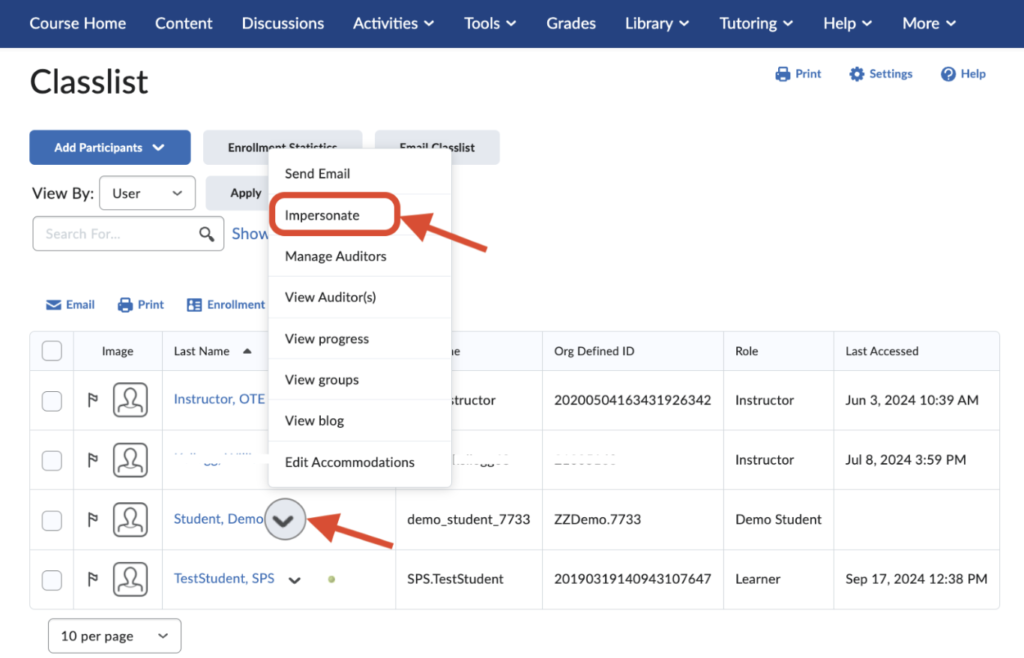Click flag icon in Instructor, OTE row
Viewport: 1024px width, 658px height.
click(x=93, y=400)
